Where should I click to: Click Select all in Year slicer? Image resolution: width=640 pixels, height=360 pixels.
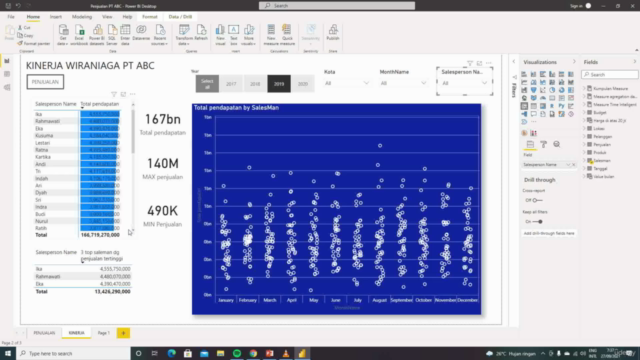coord(207,84)
